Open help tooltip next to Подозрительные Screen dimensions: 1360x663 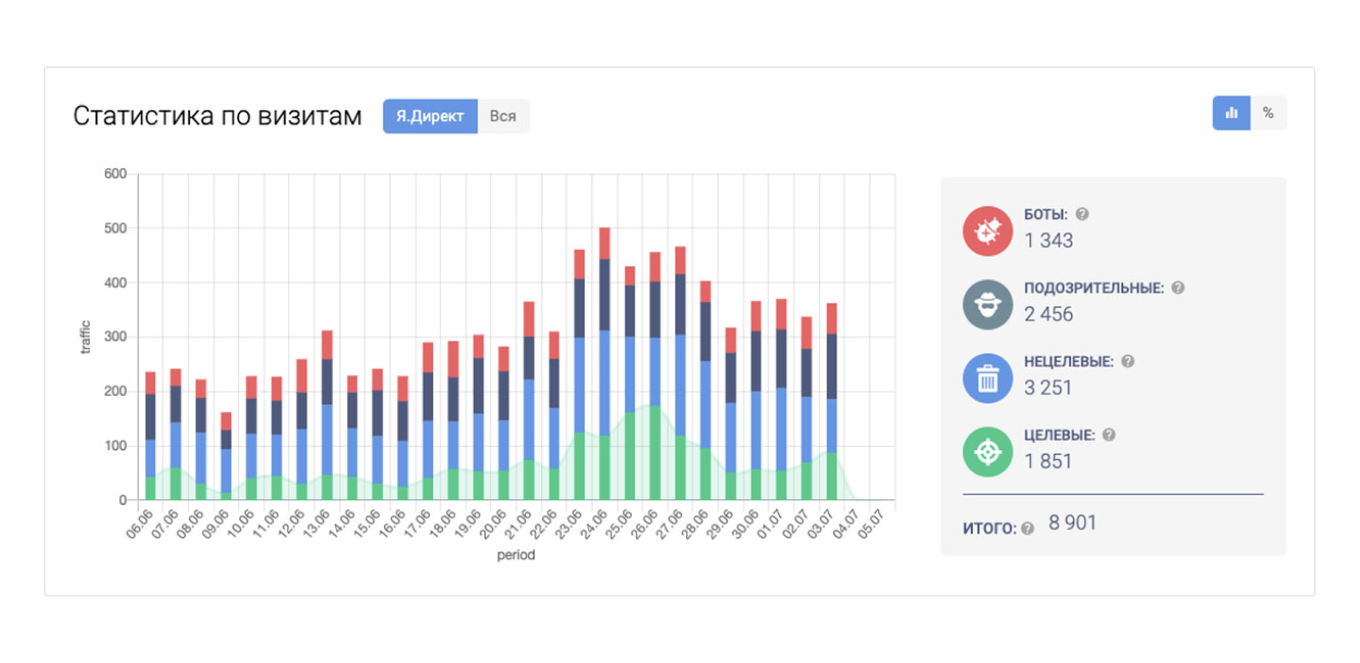(x=1178, y=288)
